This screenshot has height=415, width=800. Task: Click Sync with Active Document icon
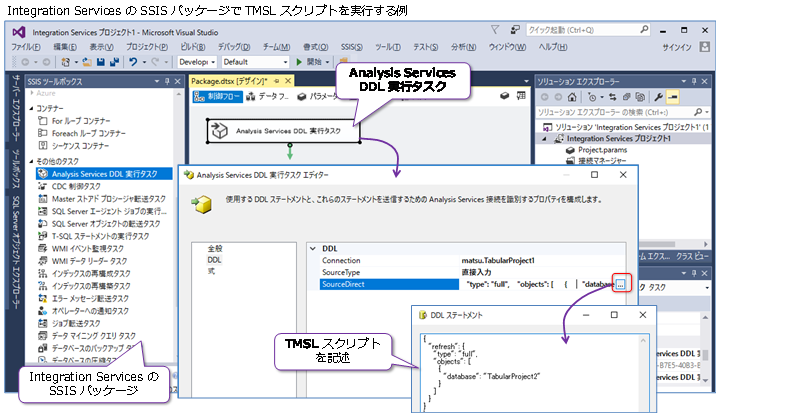612,97
